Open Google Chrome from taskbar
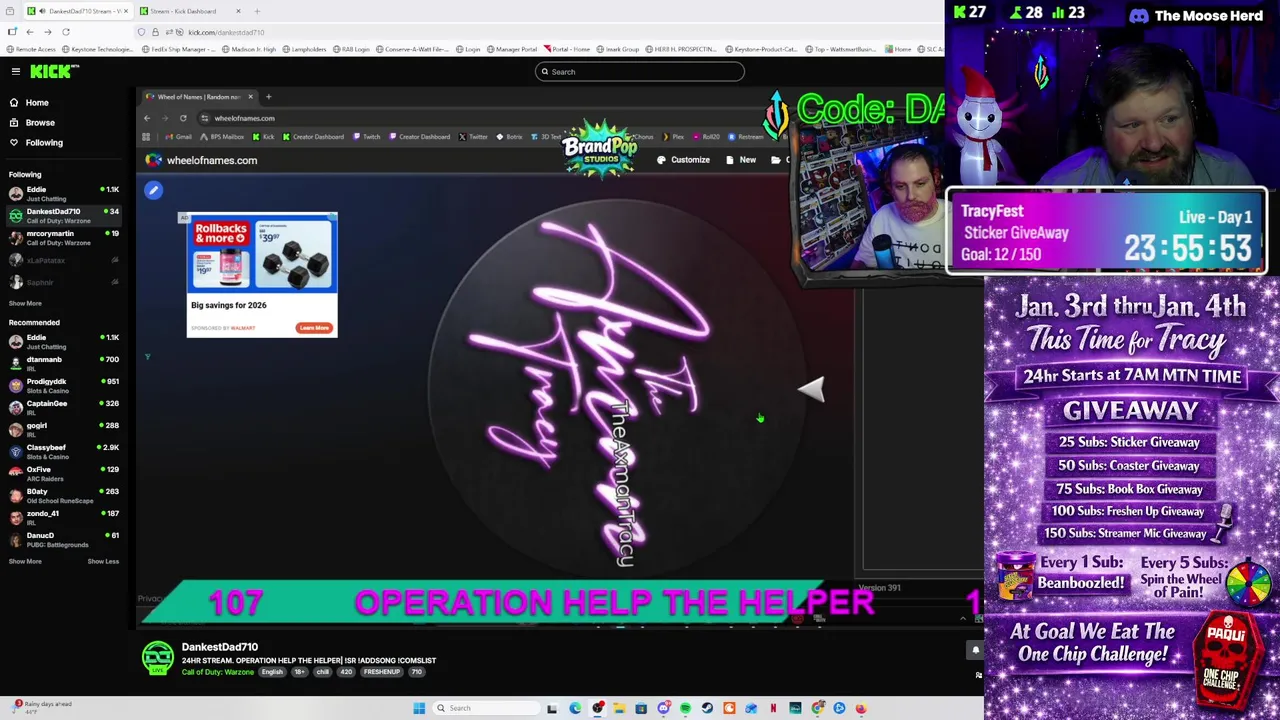The width and height of the screenshot is (1280, 720). [x=818, y=708]
